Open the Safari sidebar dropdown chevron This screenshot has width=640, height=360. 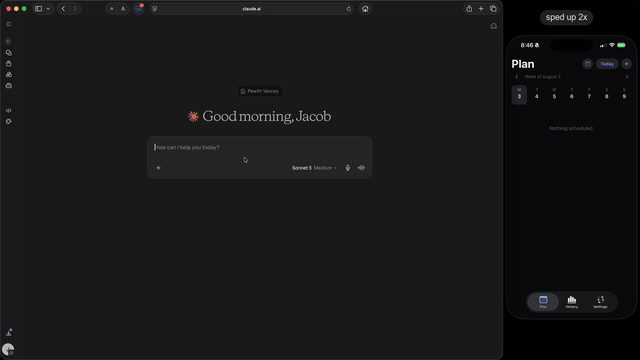click(x=48, y=9)
